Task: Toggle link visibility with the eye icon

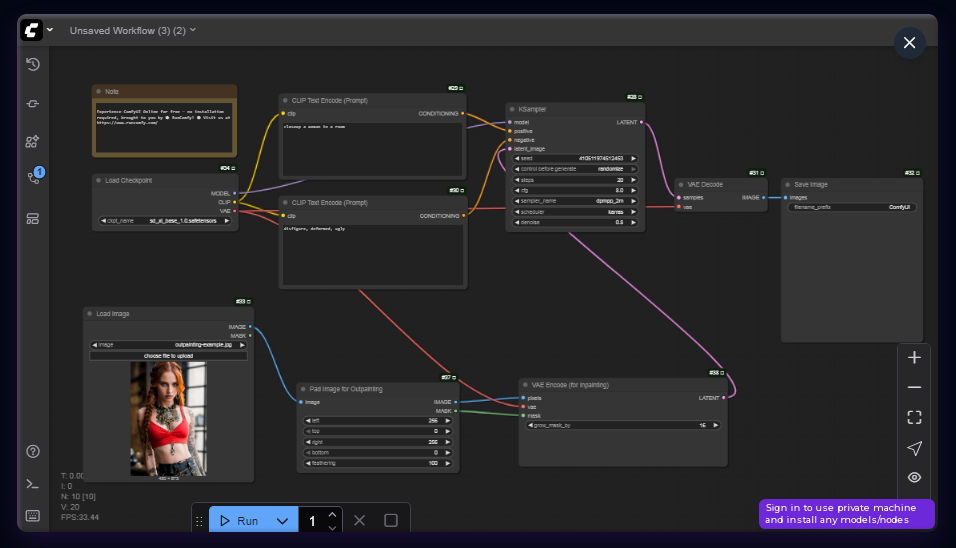Action: [x=914, y=477]
